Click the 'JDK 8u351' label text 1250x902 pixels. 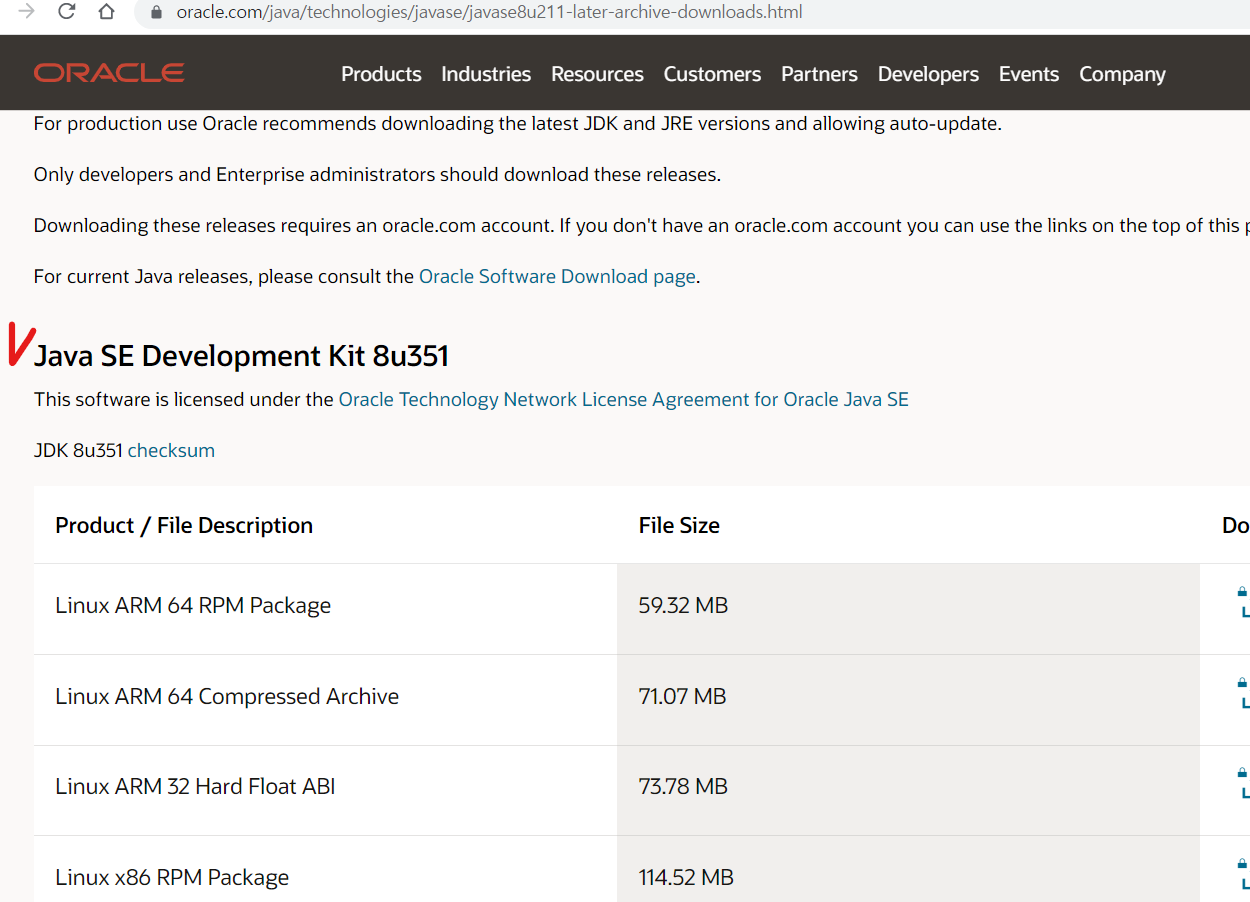click(x=78, y=450)
